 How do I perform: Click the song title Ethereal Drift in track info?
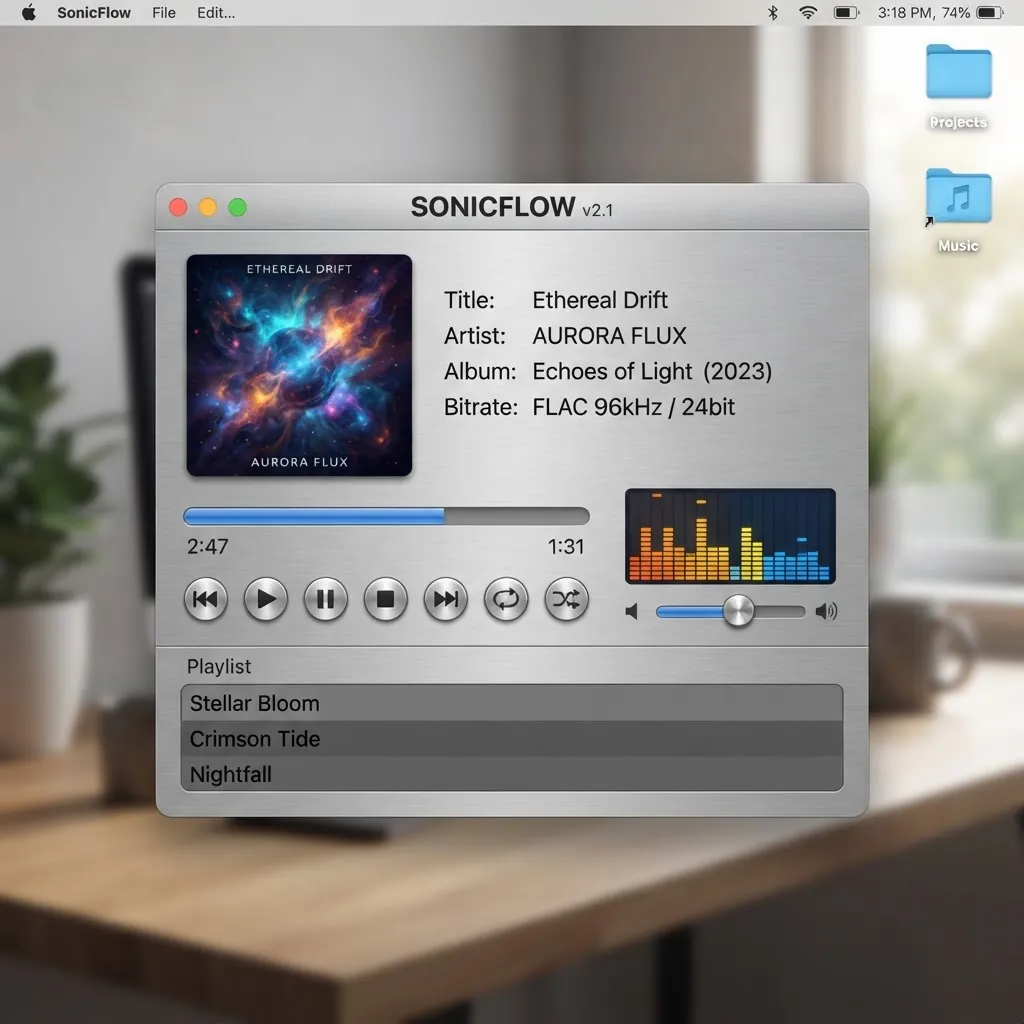(600, 300)
